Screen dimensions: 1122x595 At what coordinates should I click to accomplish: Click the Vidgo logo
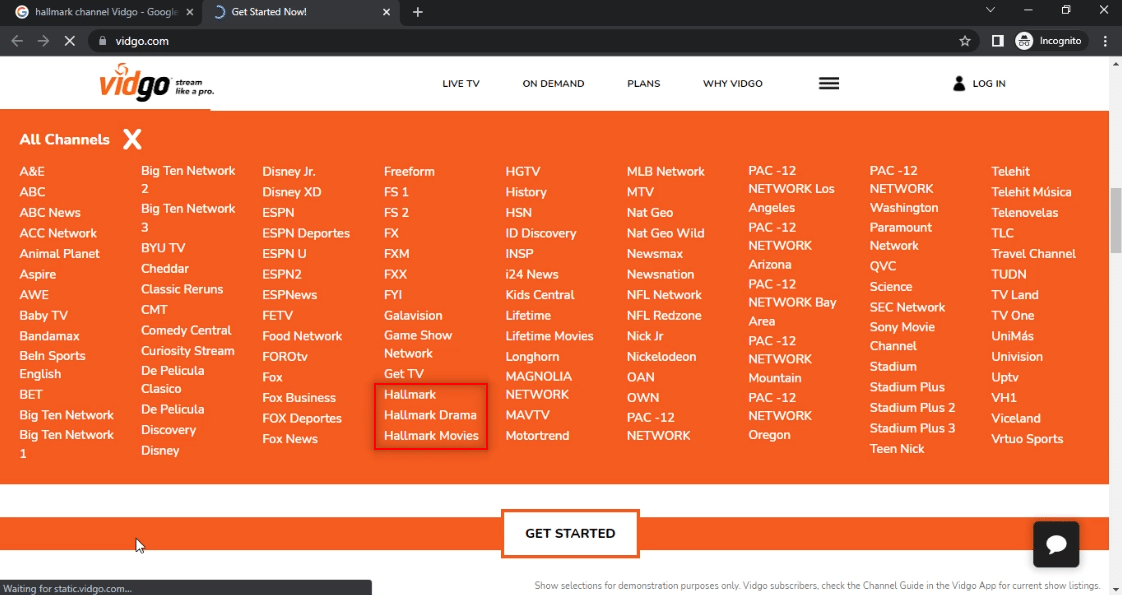(x=157, y=82)
